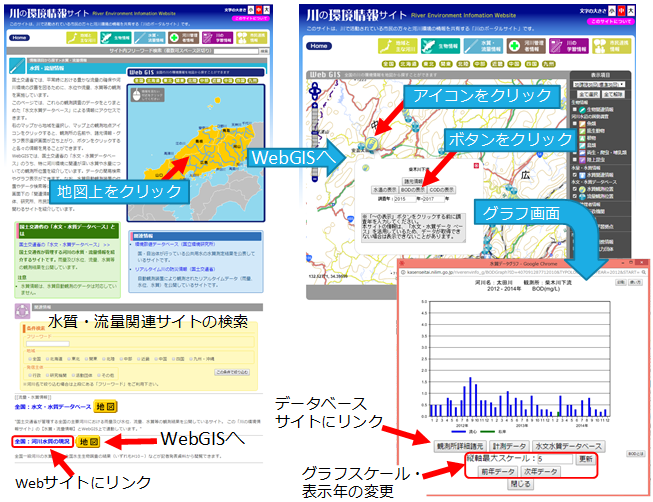
Task: Open 川の学習情報 icon in WebGIS page
Action: (568, 46)
